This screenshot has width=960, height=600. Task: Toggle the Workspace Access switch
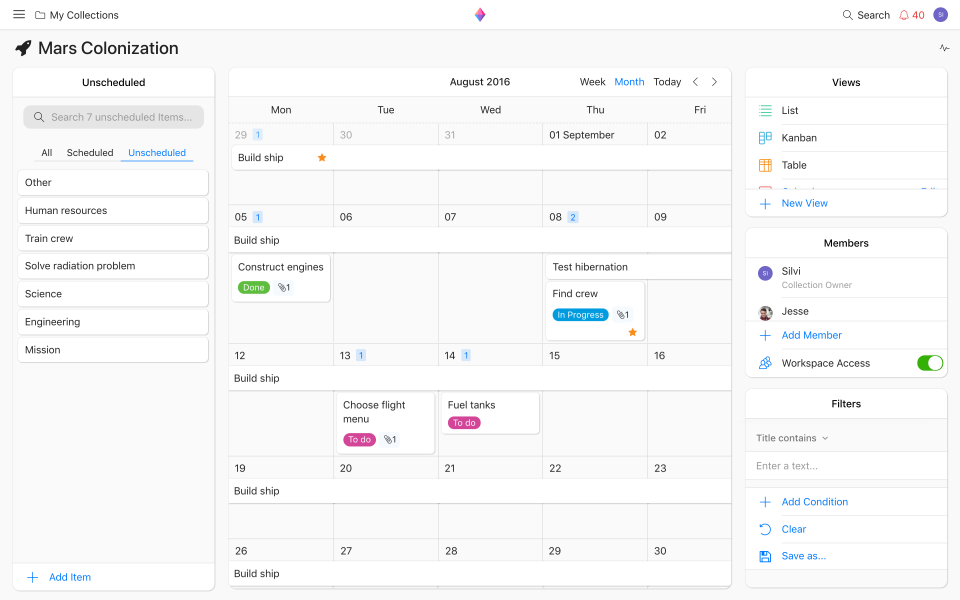tap(929, 363)
